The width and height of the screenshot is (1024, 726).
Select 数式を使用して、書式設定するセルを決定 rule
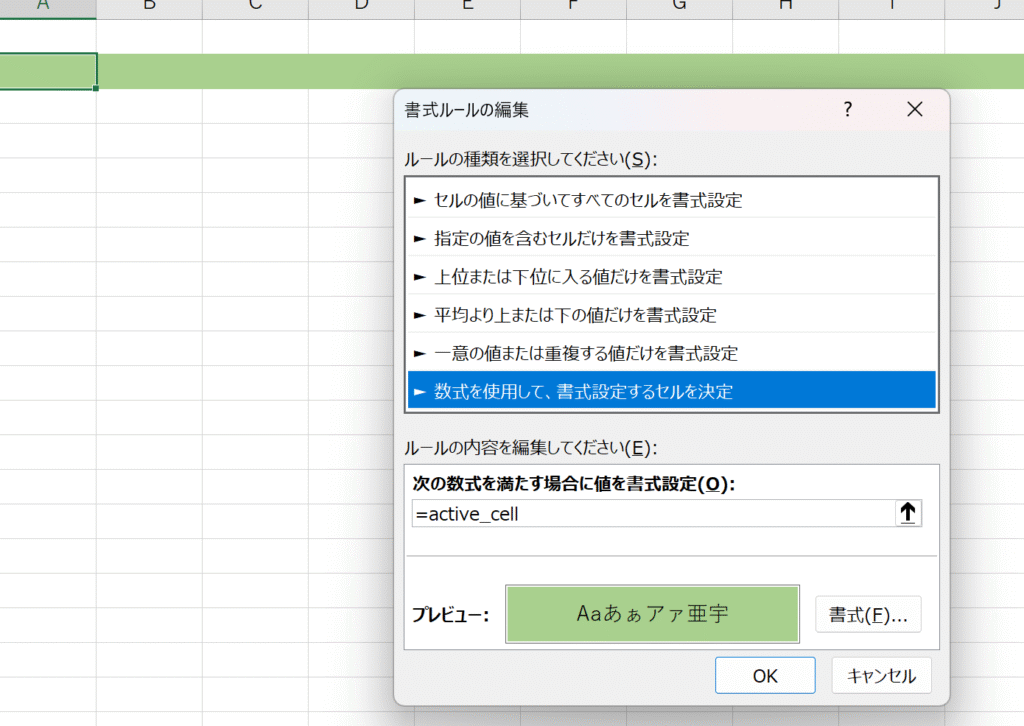[x=583, y=391]
